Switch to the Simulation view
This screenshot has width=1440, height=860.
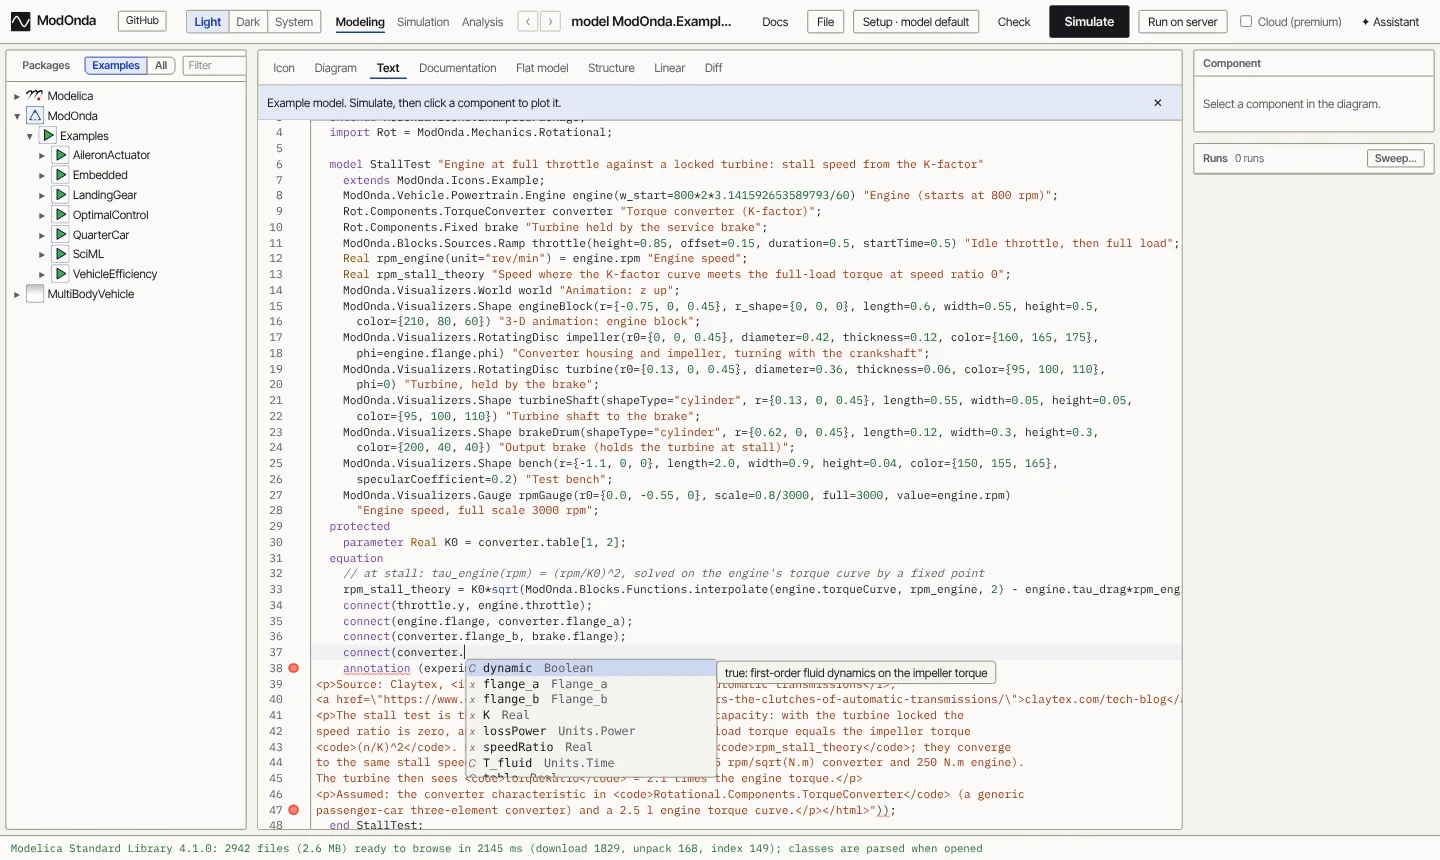(x=423, y=22)
